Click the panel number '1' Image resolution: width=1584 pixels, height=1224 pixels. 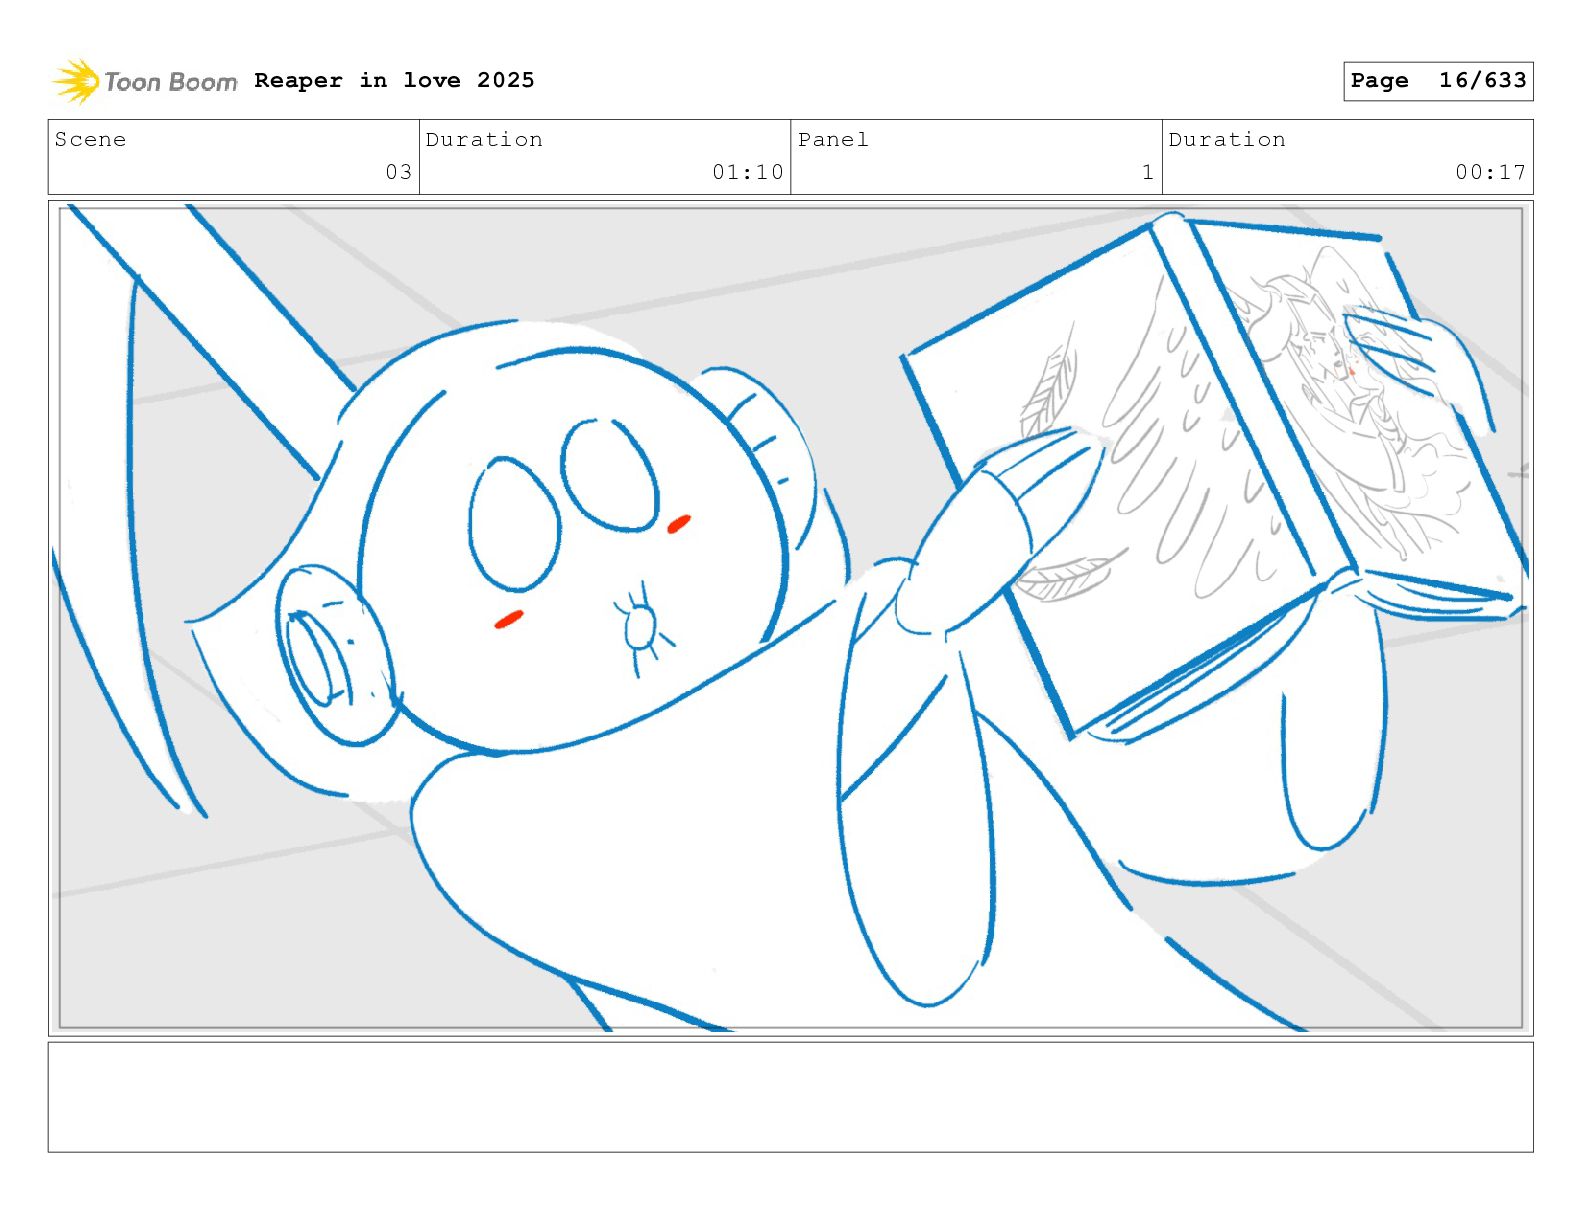pos(1148,172)
